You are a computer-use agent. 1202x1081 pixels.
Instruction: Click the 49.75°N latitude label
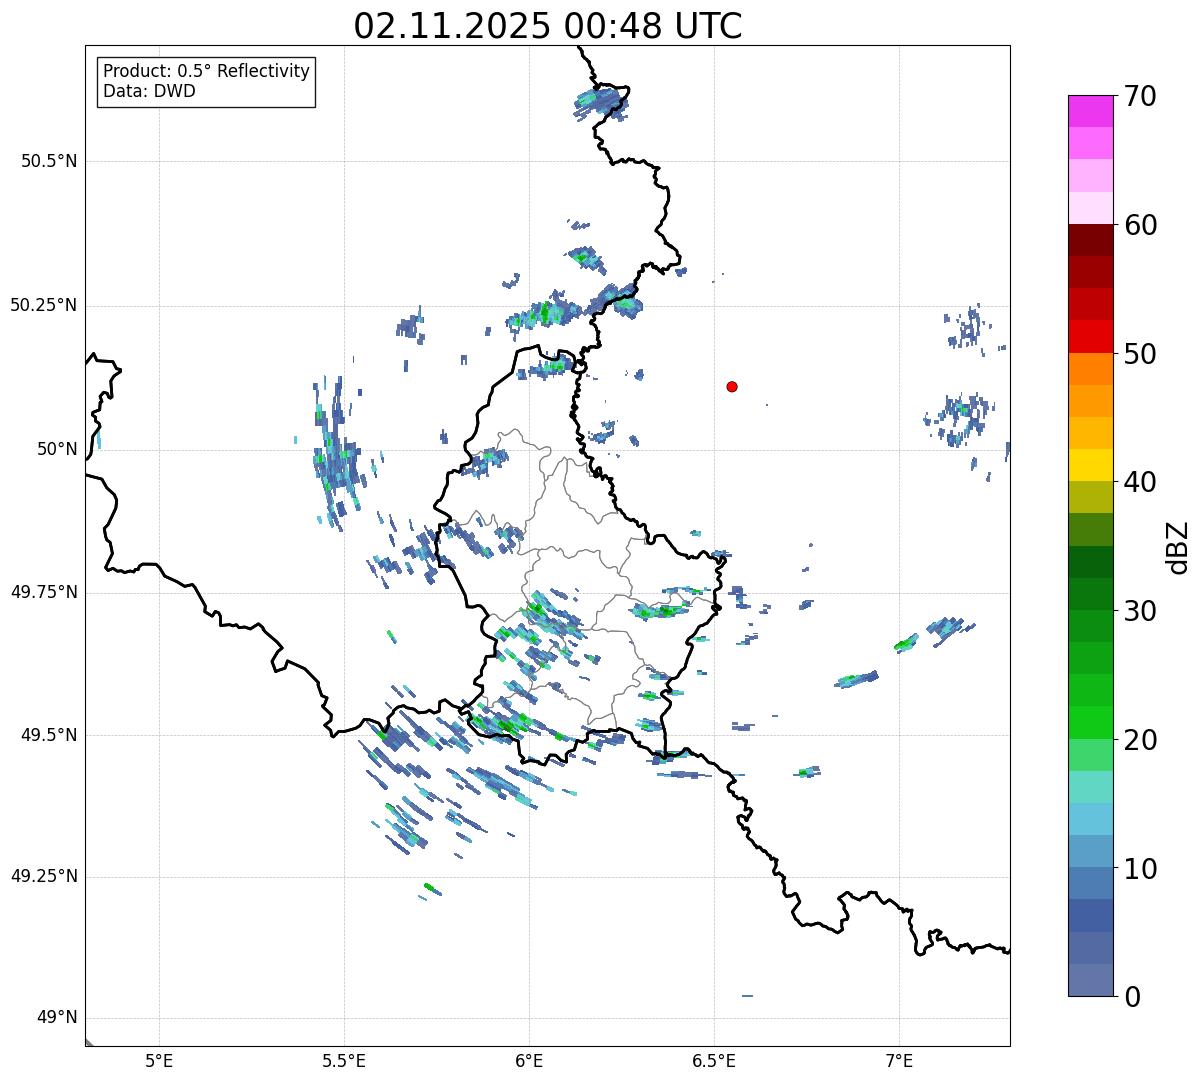pos(44,592)
